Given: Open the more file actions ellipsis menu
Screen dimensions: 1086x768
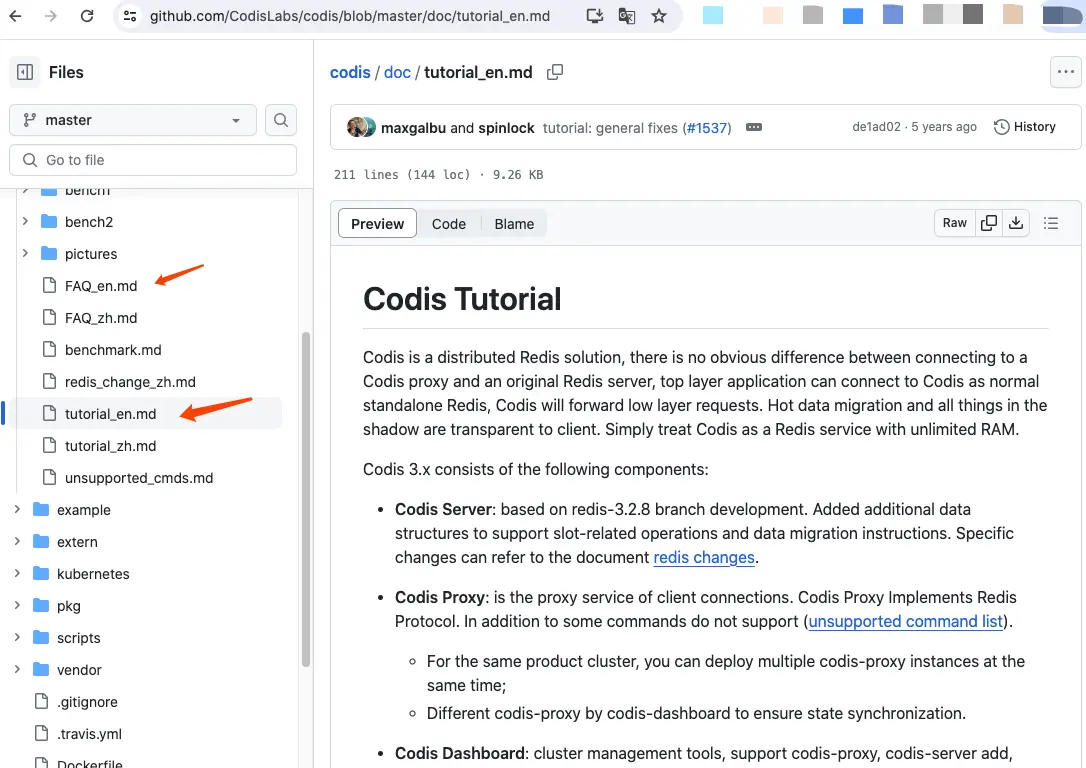Looking at the screenshot, I should point(1066,72).
